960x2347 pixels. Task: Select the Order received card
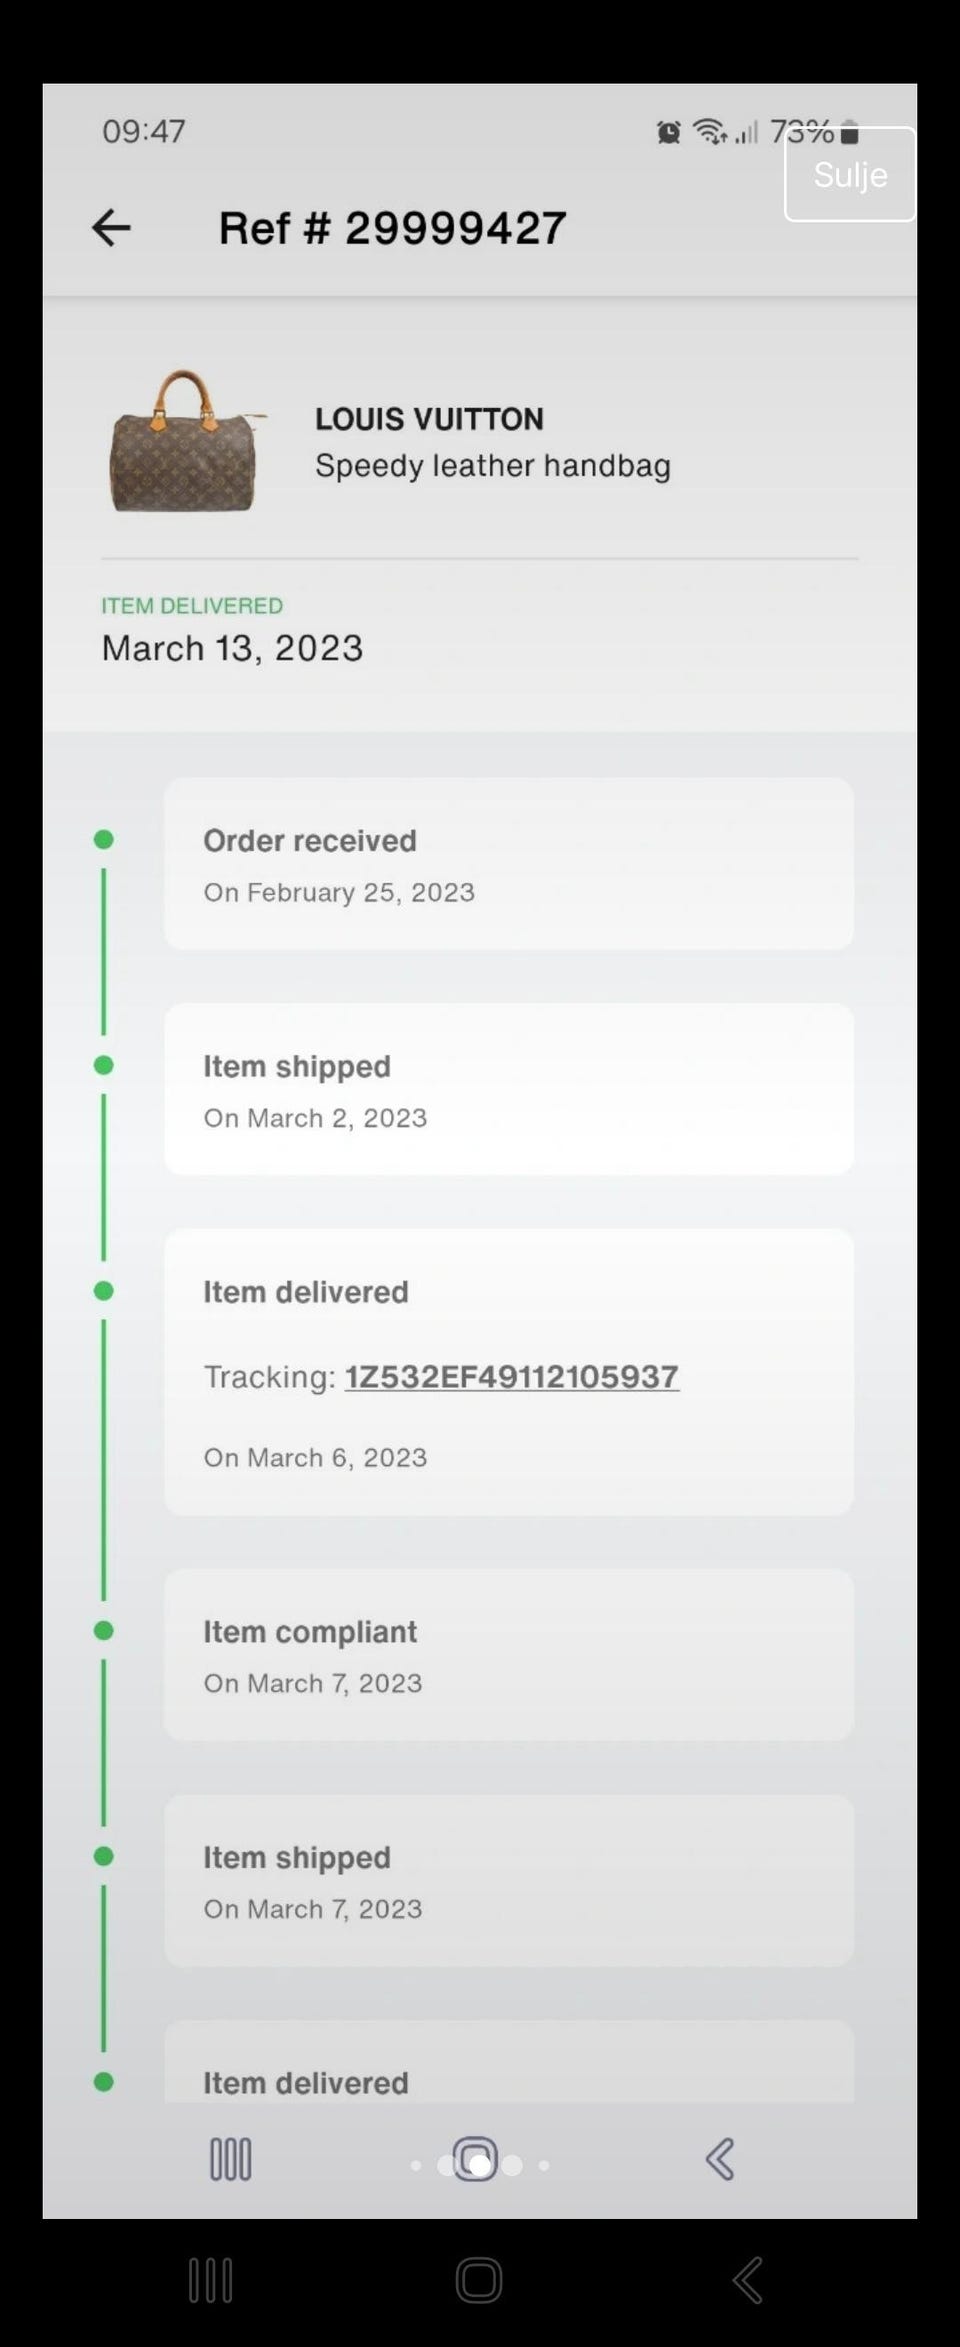(508, 864)
